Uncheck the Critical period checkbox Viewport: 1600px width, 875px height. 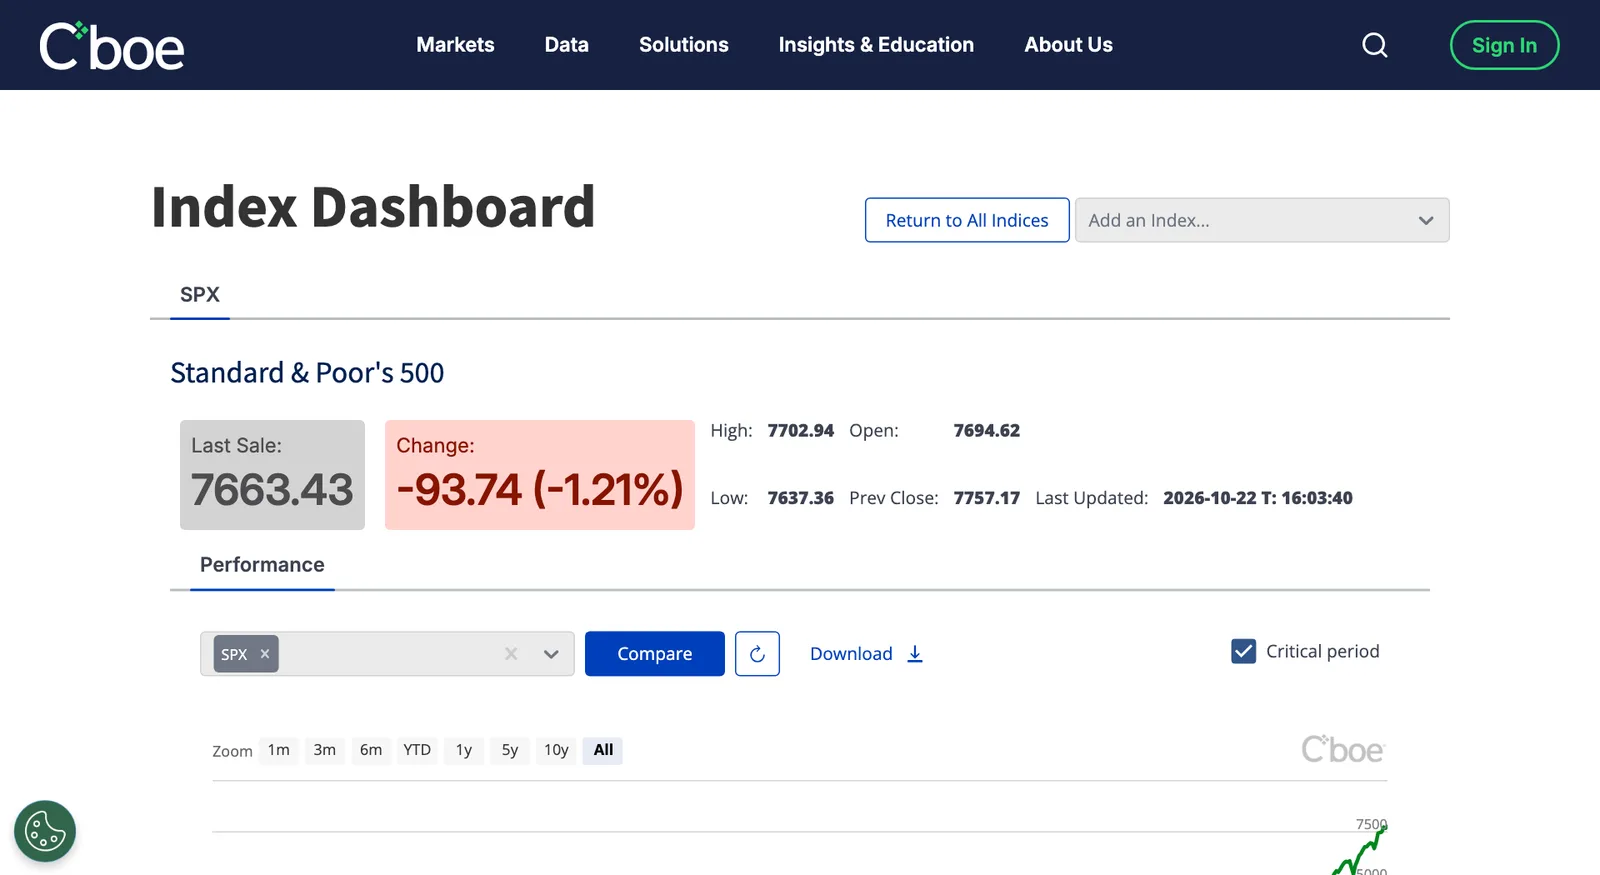click(x=1243, y=651)
